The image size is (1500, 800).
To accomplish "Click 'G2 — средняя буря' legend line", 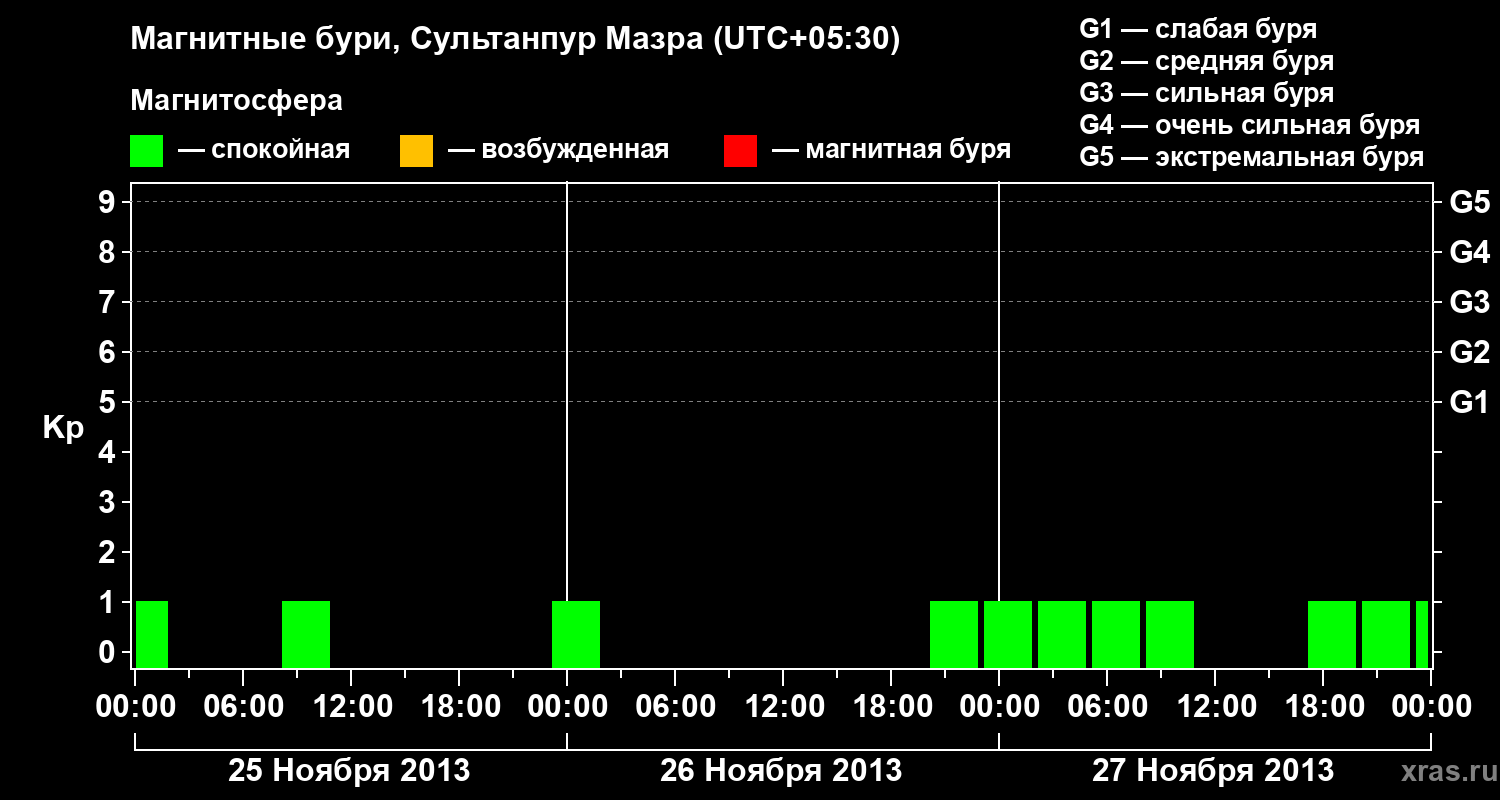I will [x=1207, y=61].
